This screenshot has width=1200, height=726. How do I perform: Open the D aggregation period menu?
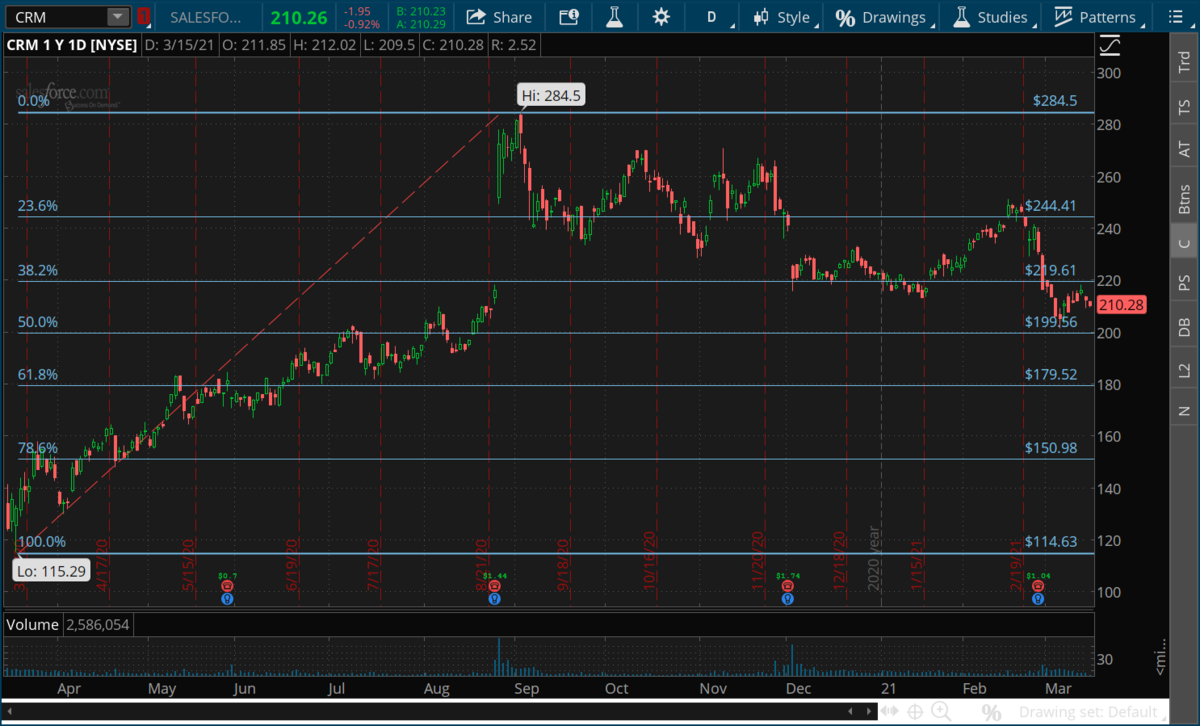[712, 17]
